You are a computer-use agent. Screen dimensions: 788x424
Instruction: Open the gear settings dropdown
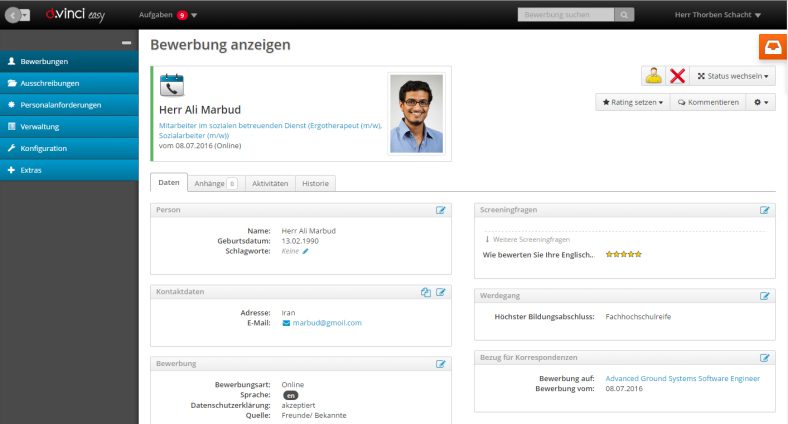point(761,102)
